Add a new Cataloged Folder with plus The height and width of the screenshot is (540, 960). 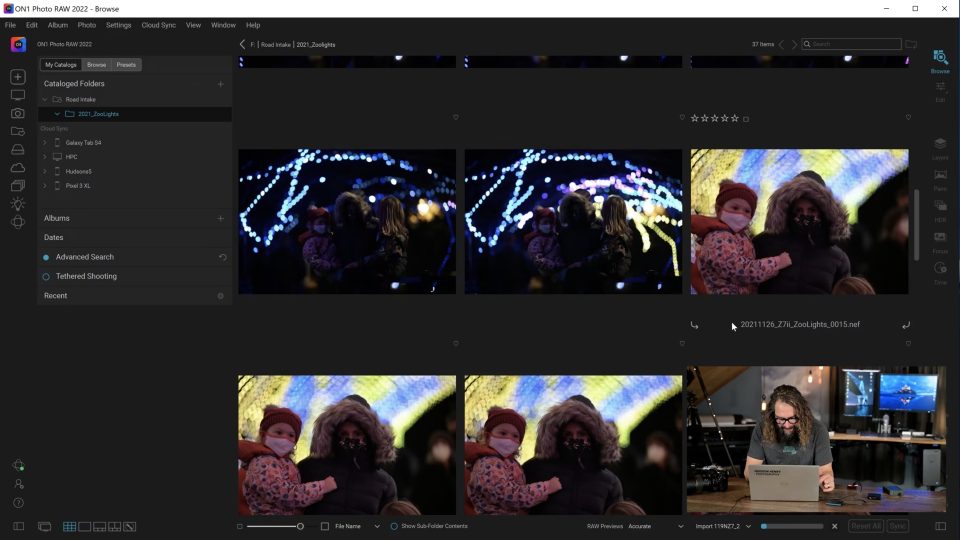pyautogui.click(x=220, y=84)
